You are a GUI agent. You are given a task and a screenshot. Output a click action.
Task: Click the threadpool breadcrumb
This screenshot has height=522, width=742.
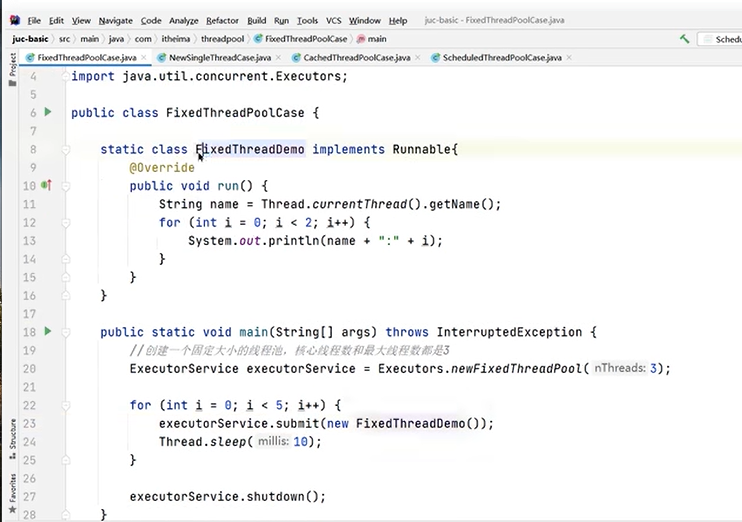point(222,39)
